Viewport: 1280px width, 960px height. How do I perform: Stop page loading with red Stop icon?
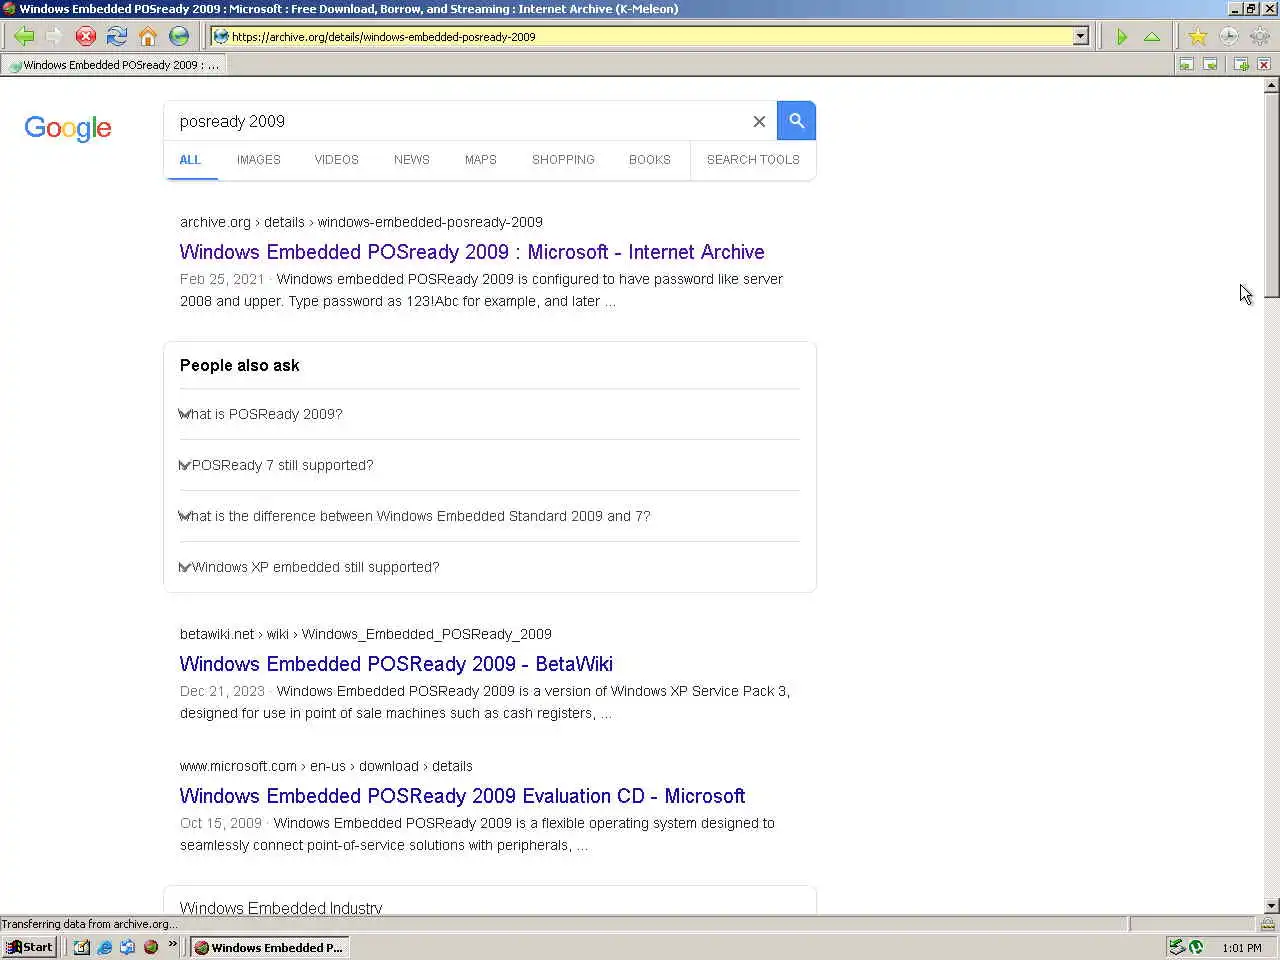(86, 37)
